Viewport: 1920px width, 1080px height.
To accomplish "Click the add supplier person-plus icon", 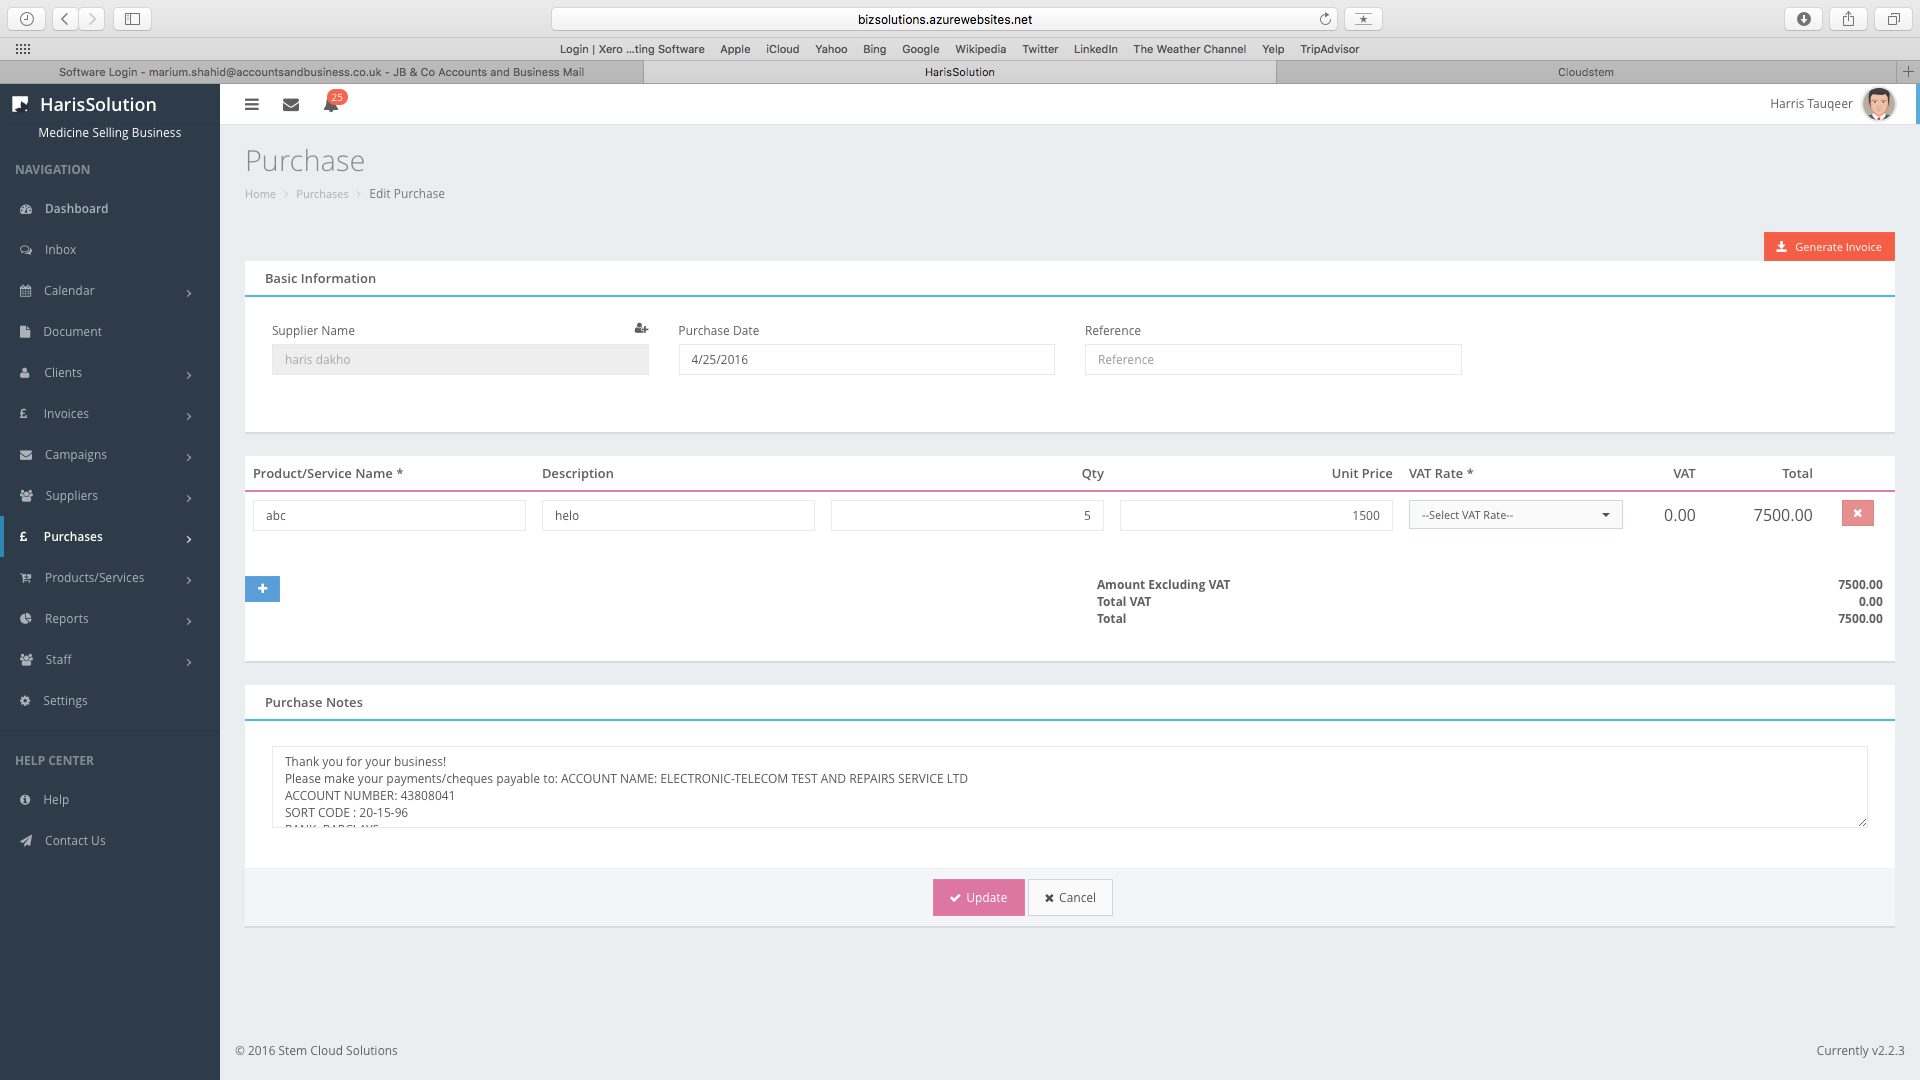I will point(641,329).
